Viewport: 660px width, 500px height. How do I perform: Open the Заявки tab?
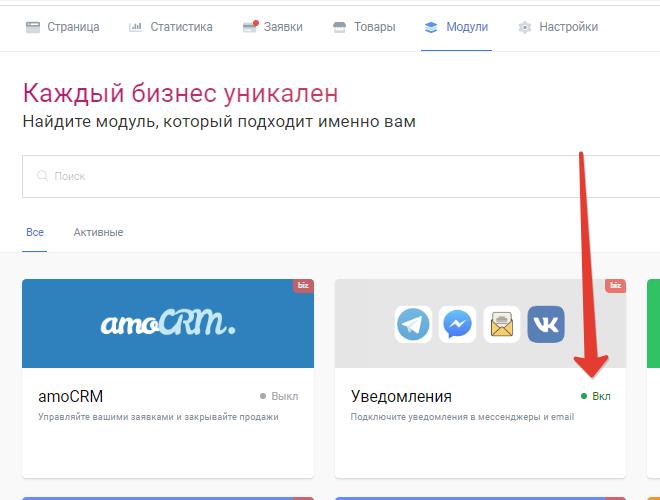pos(273,27)
